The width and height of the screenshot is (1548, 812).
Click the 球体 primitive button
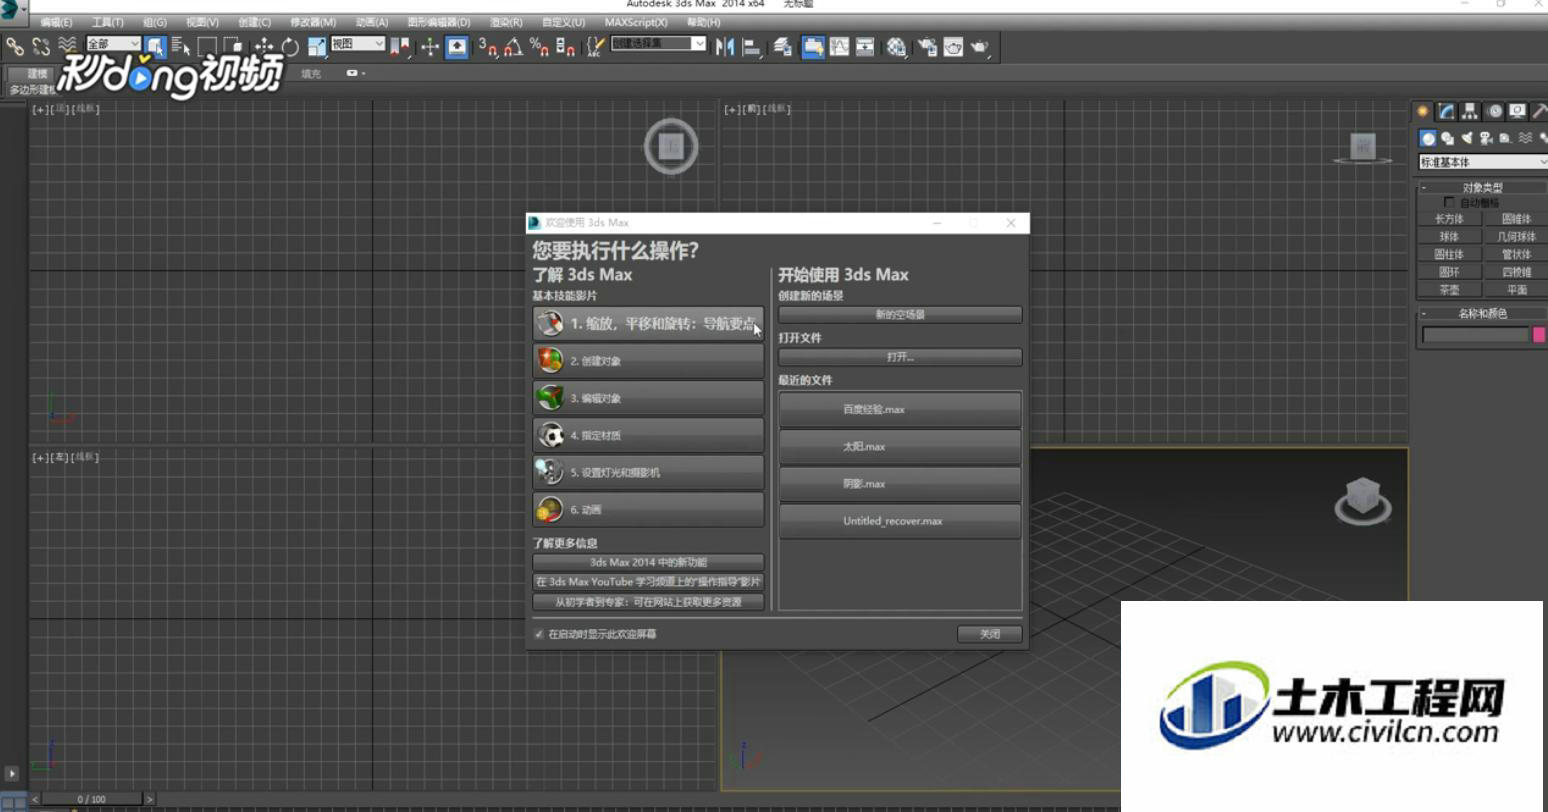point(1449,237)
